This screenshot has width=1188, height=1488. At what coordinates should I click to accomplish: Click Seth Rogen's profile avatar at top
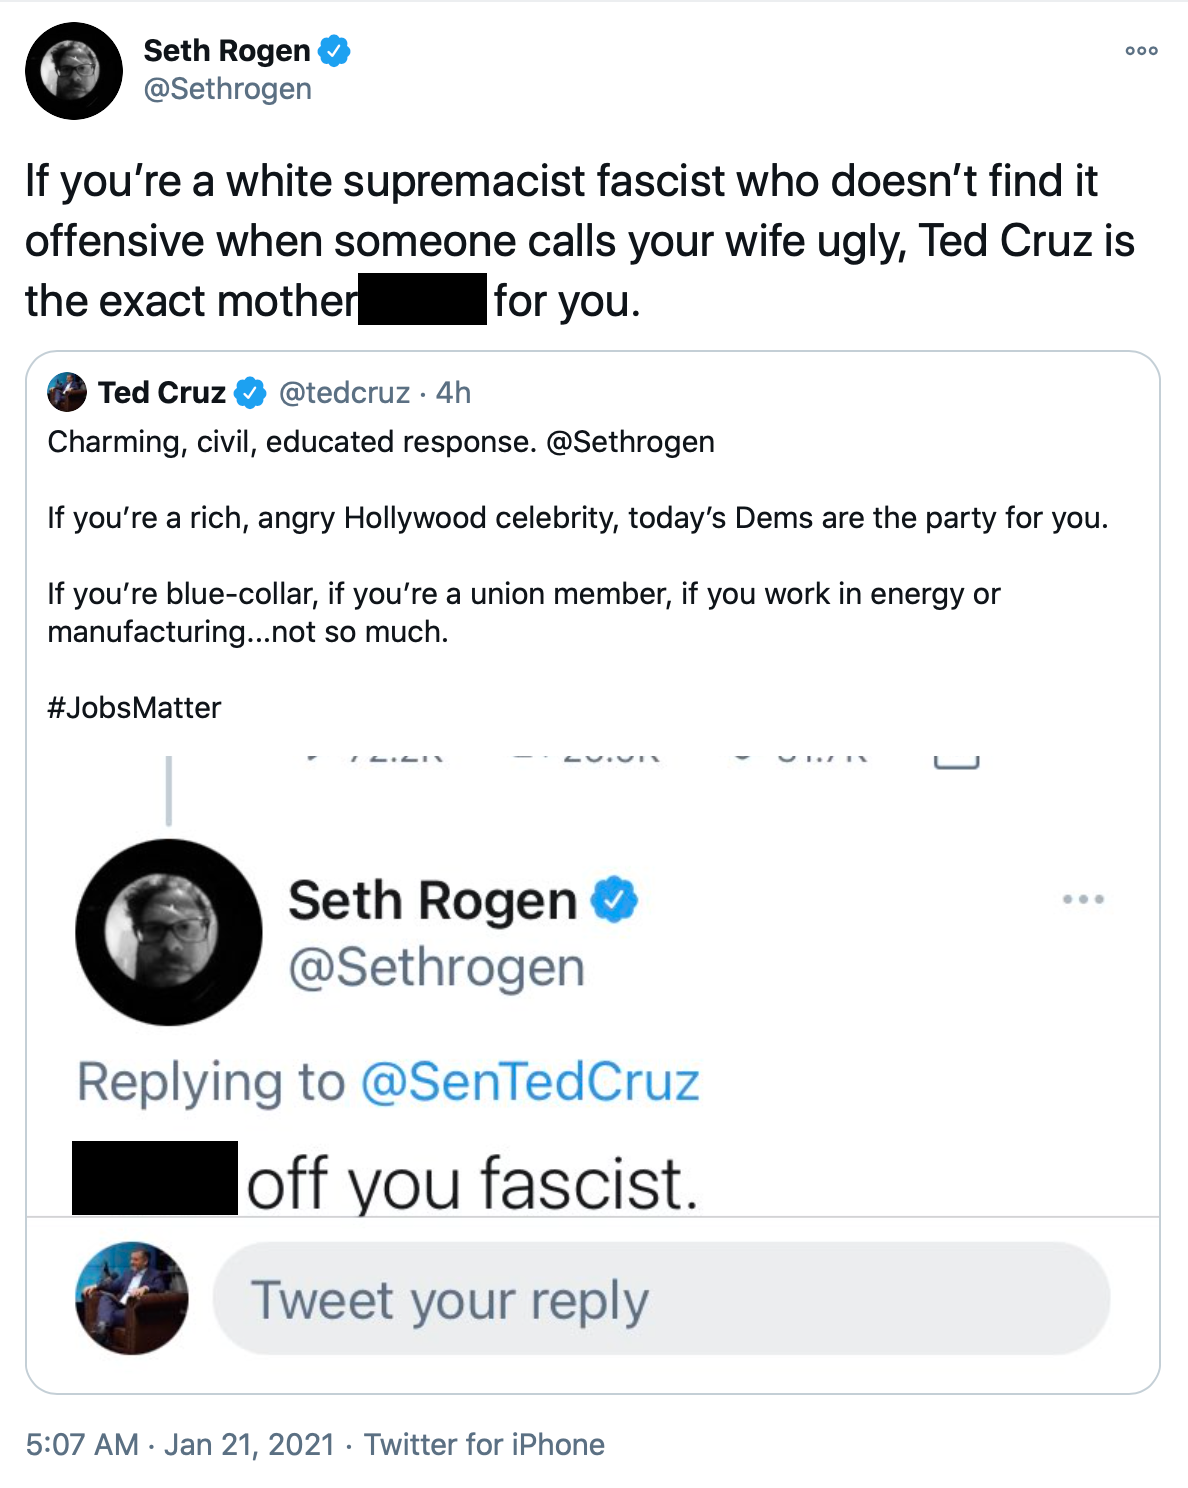click(74, 71)
